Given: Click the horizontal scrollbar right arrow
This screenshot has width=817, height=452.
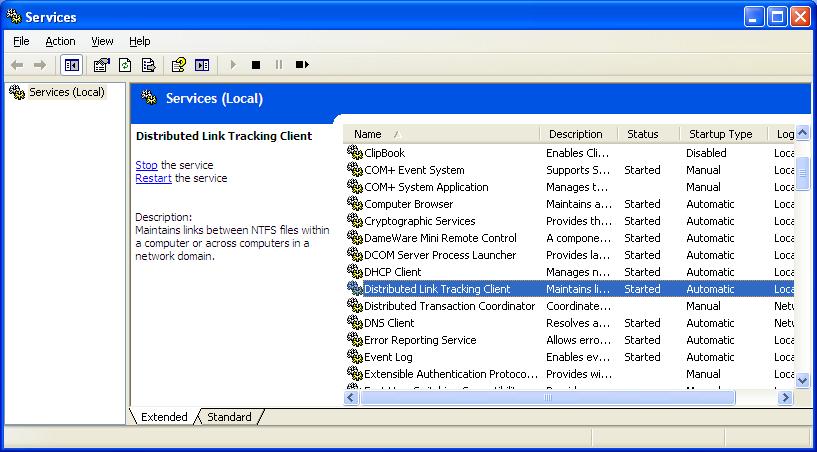Looking at the screenshot, I should click(785, 398).
